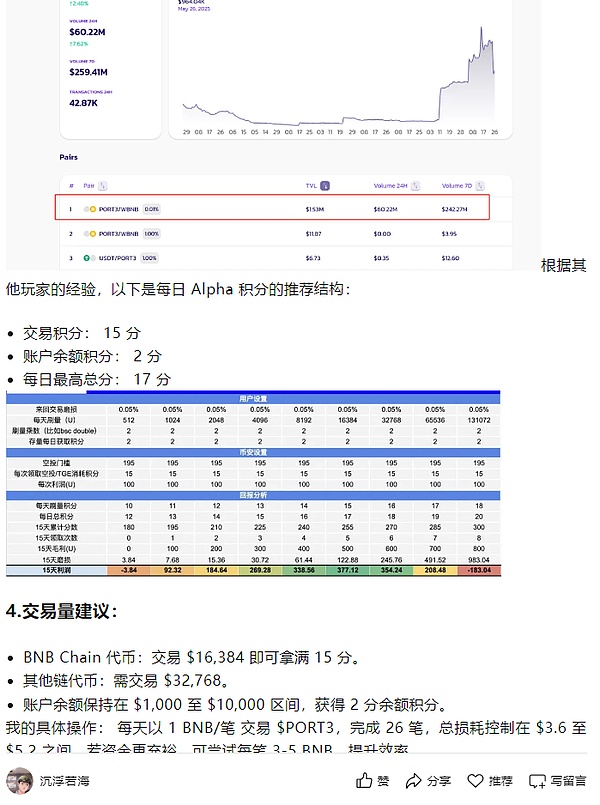Select the PORT3/WBNB 0.01% pair row
Viewport: 600px width, 805px height.
(x=272, y=208)
